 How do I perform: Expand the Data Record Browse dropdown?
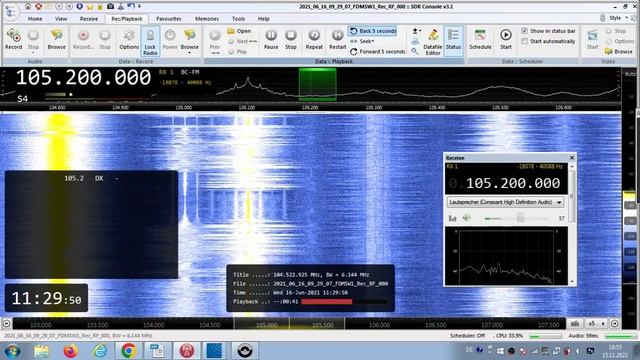189,53
